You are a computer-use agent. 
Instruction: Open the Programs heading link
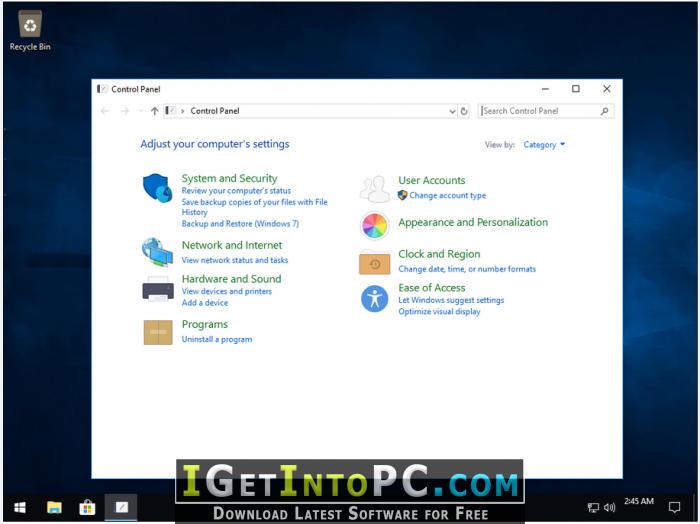click(204, 324)
